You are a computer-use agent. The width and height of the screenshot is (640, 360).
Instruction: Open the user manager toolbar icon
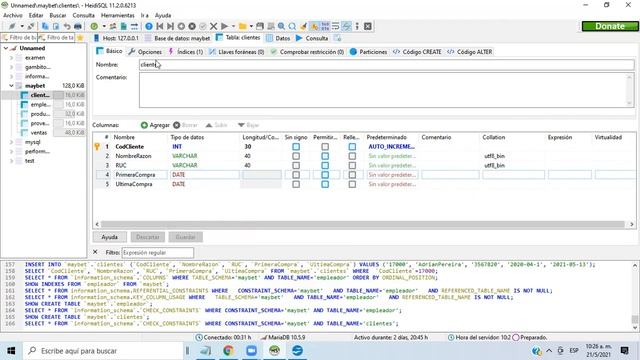[x=113, y=27]
